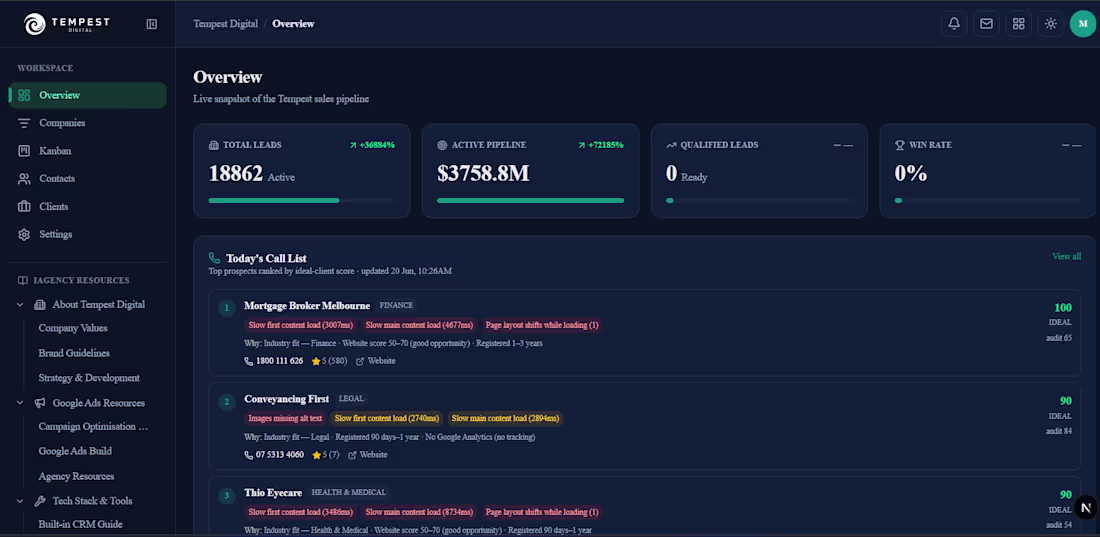The width and height of the screenshot is (1100, 537).
Task: Open Strategy & Development resource
Action: (89, 378)
